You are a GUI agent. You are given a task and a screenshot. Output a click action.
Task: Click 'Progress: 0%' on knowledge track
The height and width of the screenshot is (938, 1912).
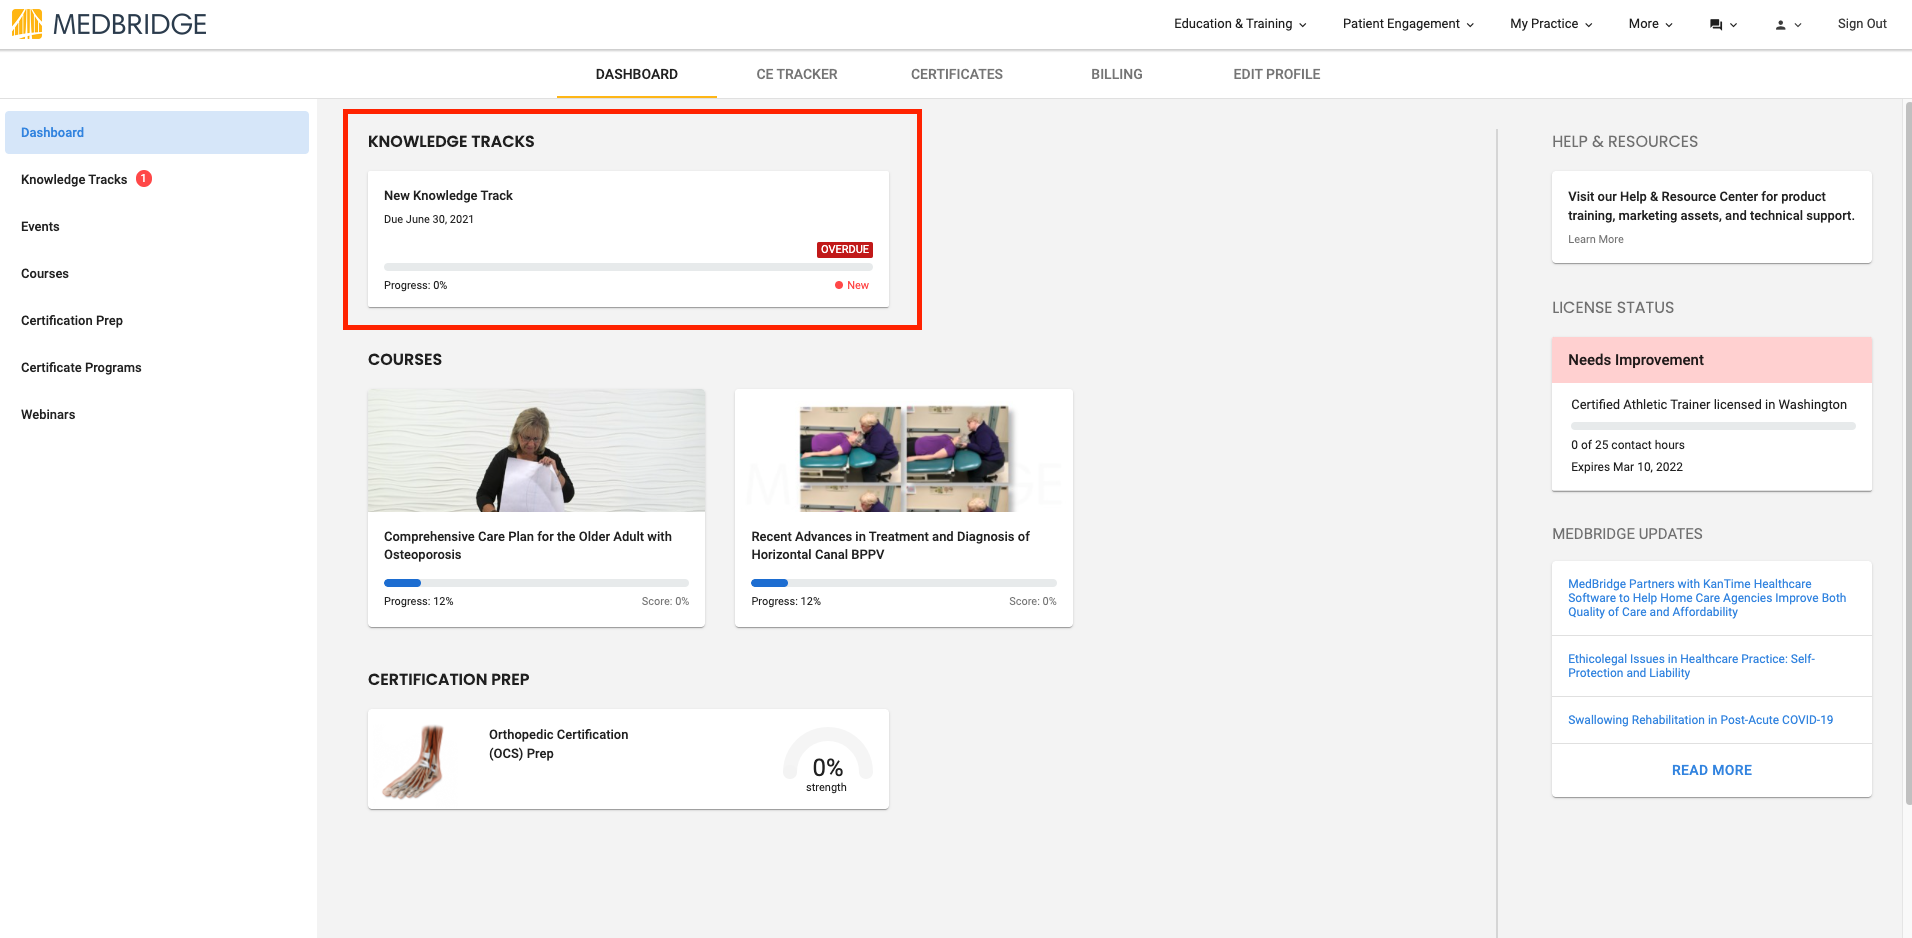[415, 285]
